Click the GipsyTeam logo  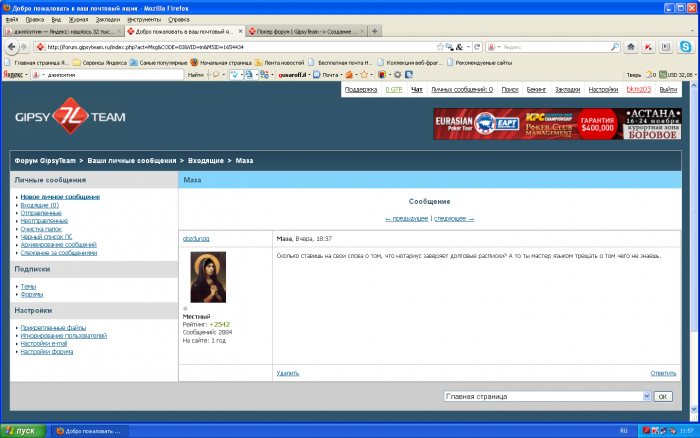[x=70, y=116]
